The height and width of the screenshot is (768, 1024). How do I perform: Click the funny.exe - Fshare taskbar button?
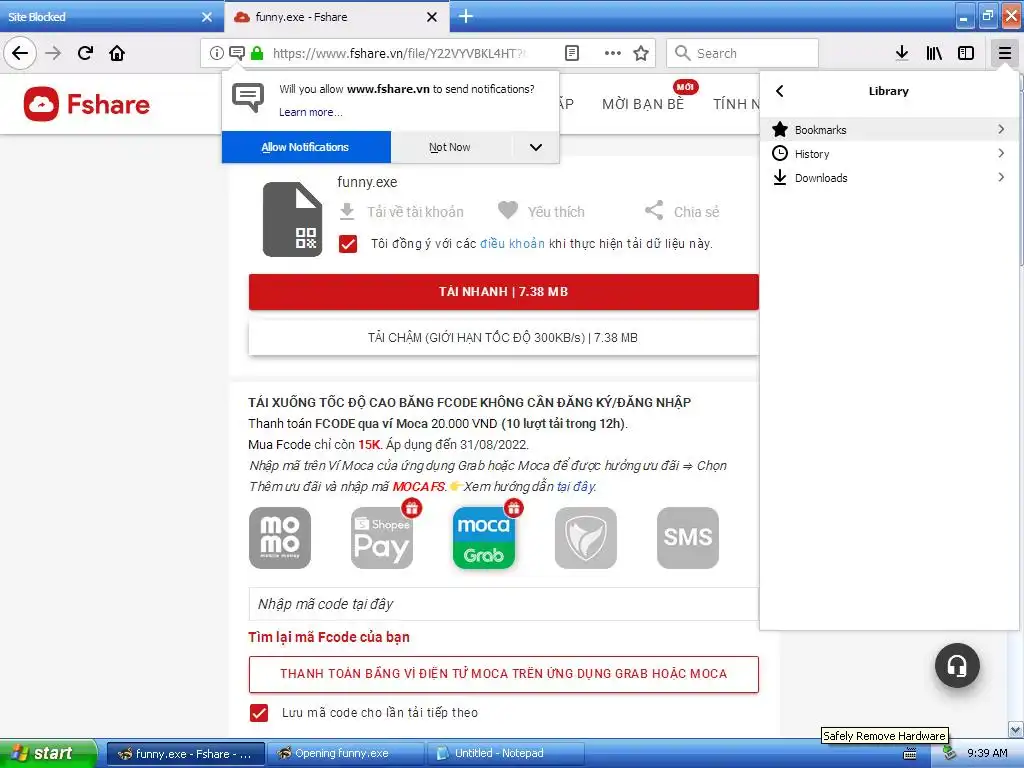tap(185, 753)
